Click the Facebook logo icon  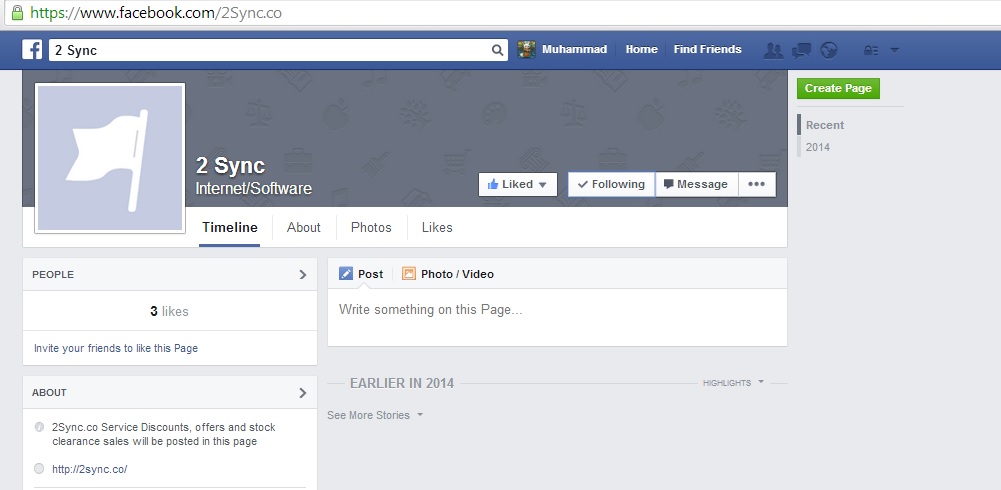tap(32, 50)
